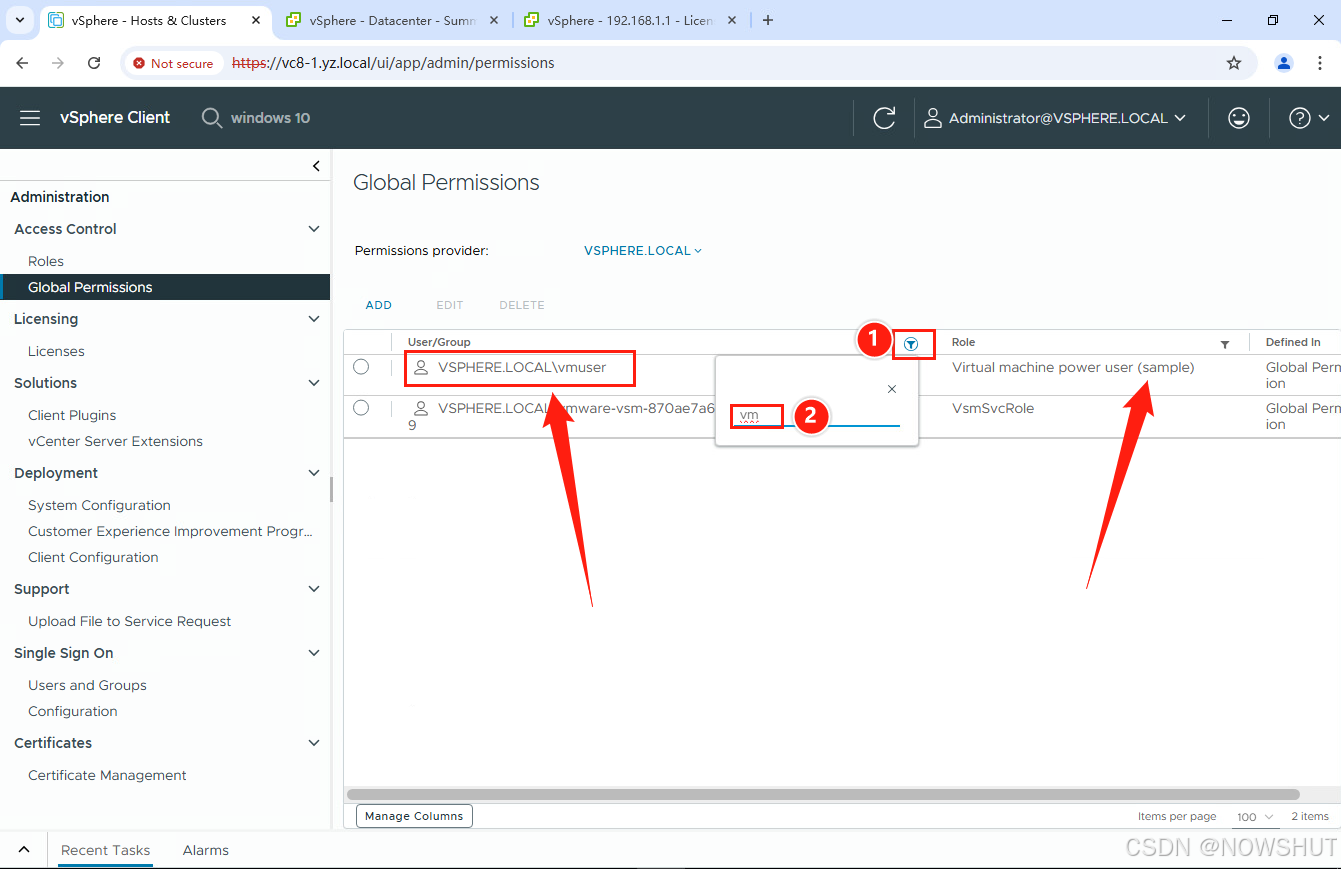The width and height of the screenshot is (1341, 869).
Task: Open Customer Experience Improvement Program page
Action: (170, 531)
